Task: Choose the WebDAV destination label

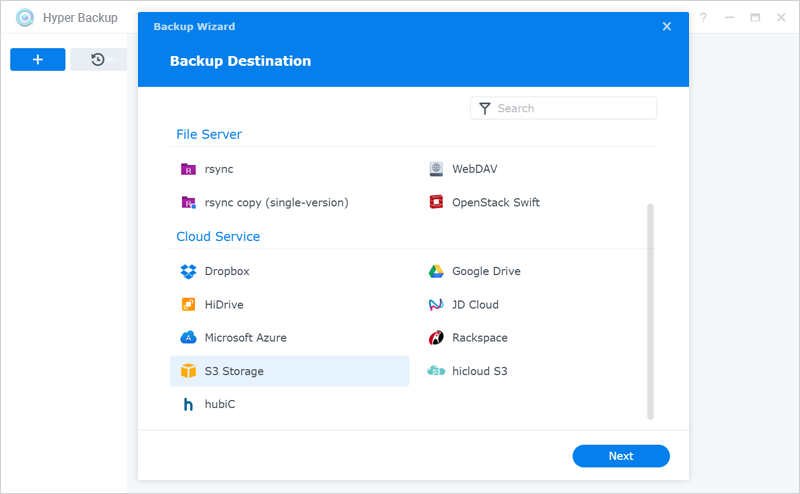Action: pyautogui.click(x=474, y=169)
